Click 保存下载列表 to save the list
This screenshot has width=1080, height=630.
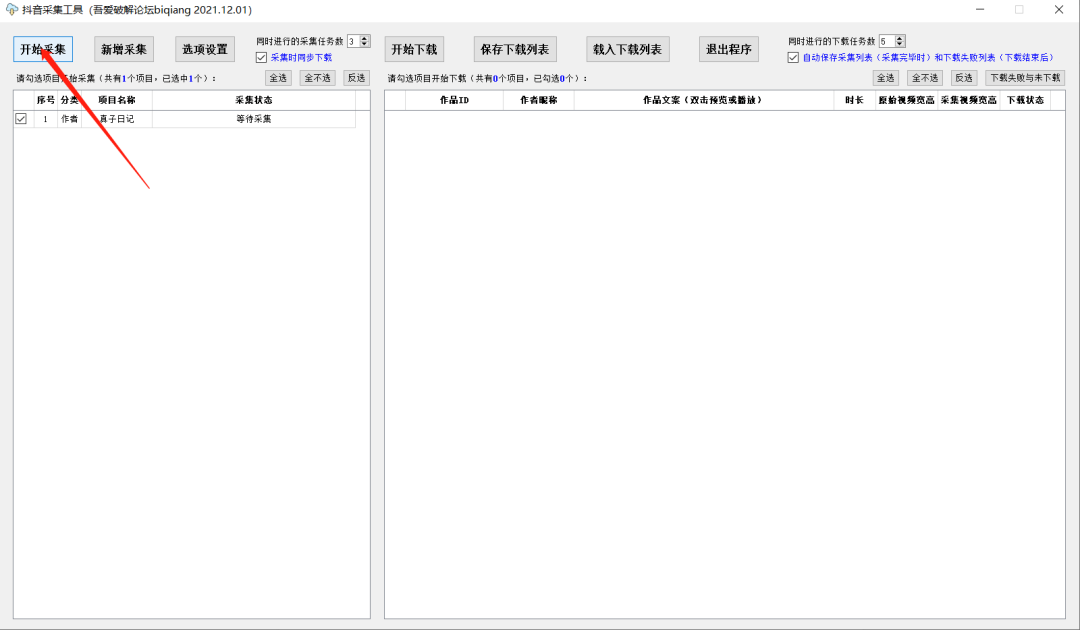(515, 49)
